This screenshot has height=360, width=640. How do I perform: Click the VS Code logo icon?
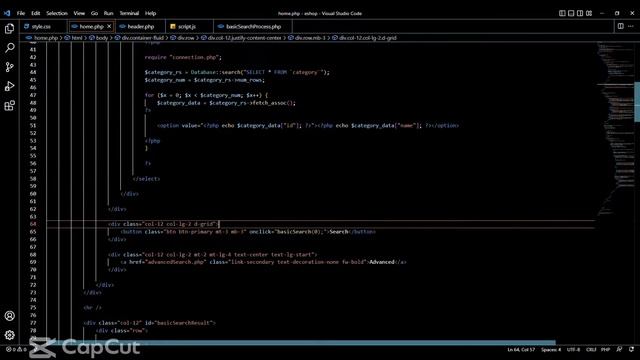coord(7,13)
